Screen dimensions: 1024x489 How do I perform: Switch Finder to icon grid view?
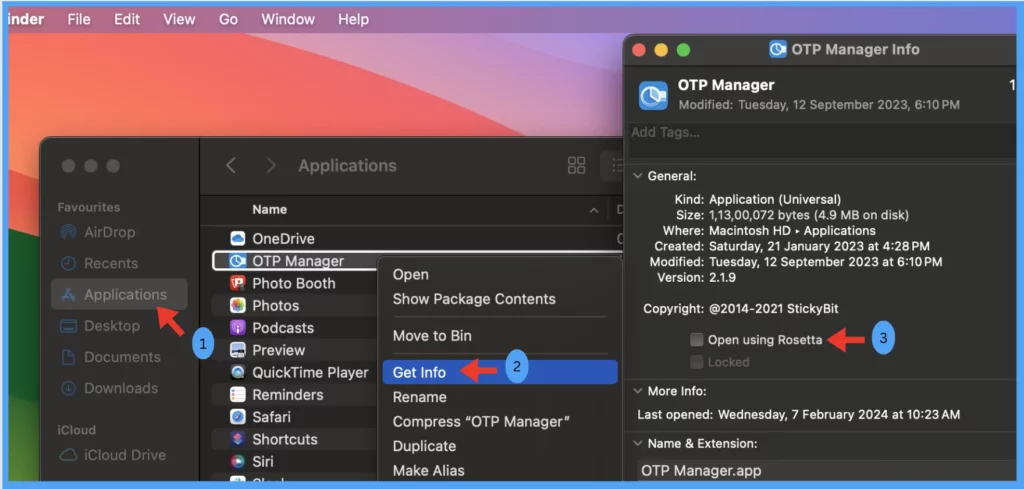click(577, 165)
